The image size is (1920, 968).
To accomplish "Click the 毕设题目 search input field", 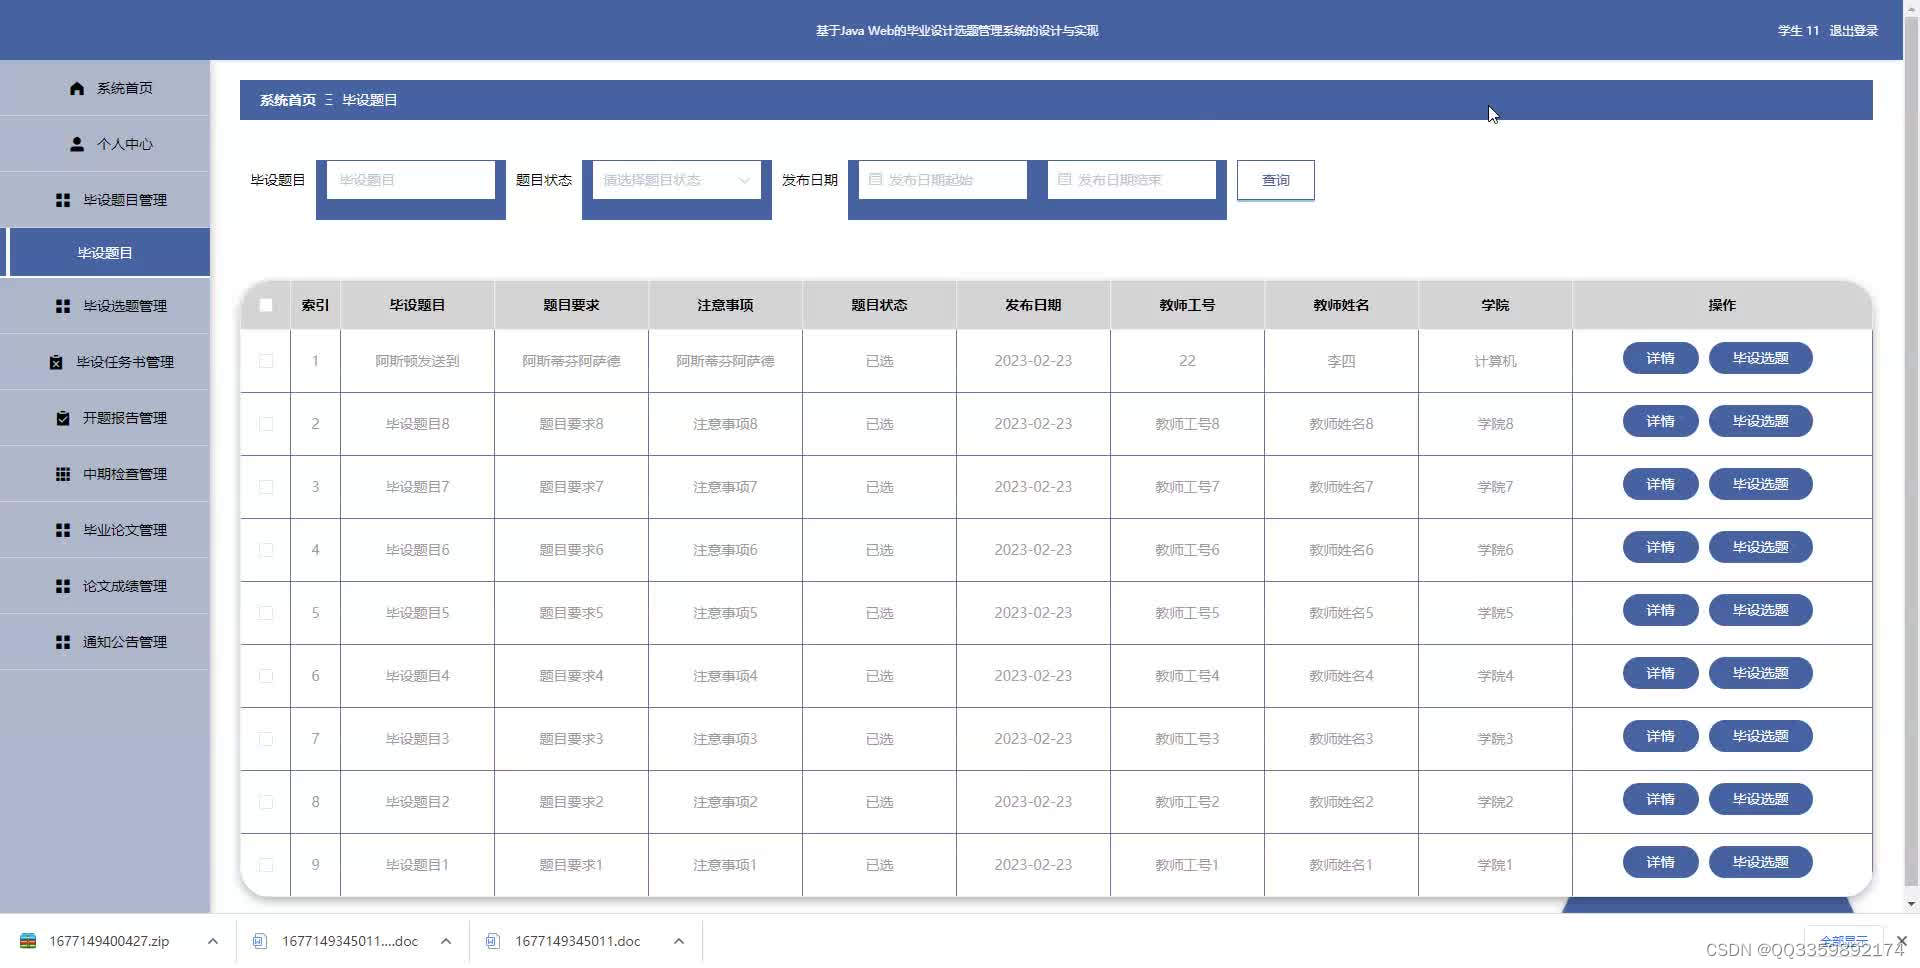I will click(410, 180).
